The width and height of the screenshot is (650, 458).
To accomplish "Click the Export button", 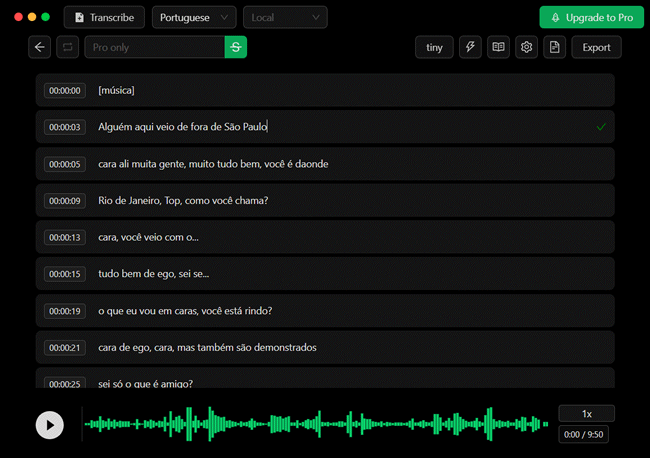I will pos(597,47).
